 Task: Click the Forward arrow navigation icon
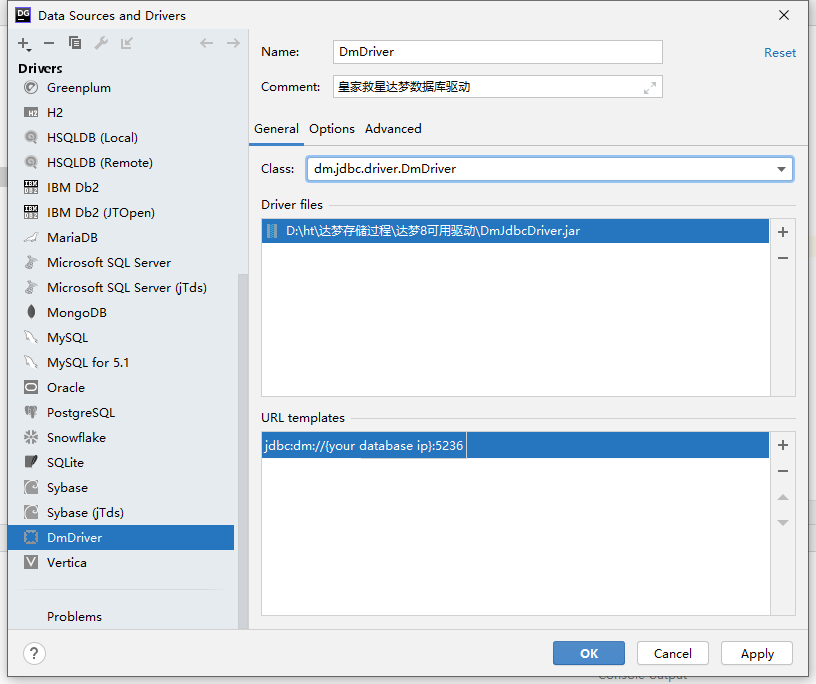[x=233, y=43]
